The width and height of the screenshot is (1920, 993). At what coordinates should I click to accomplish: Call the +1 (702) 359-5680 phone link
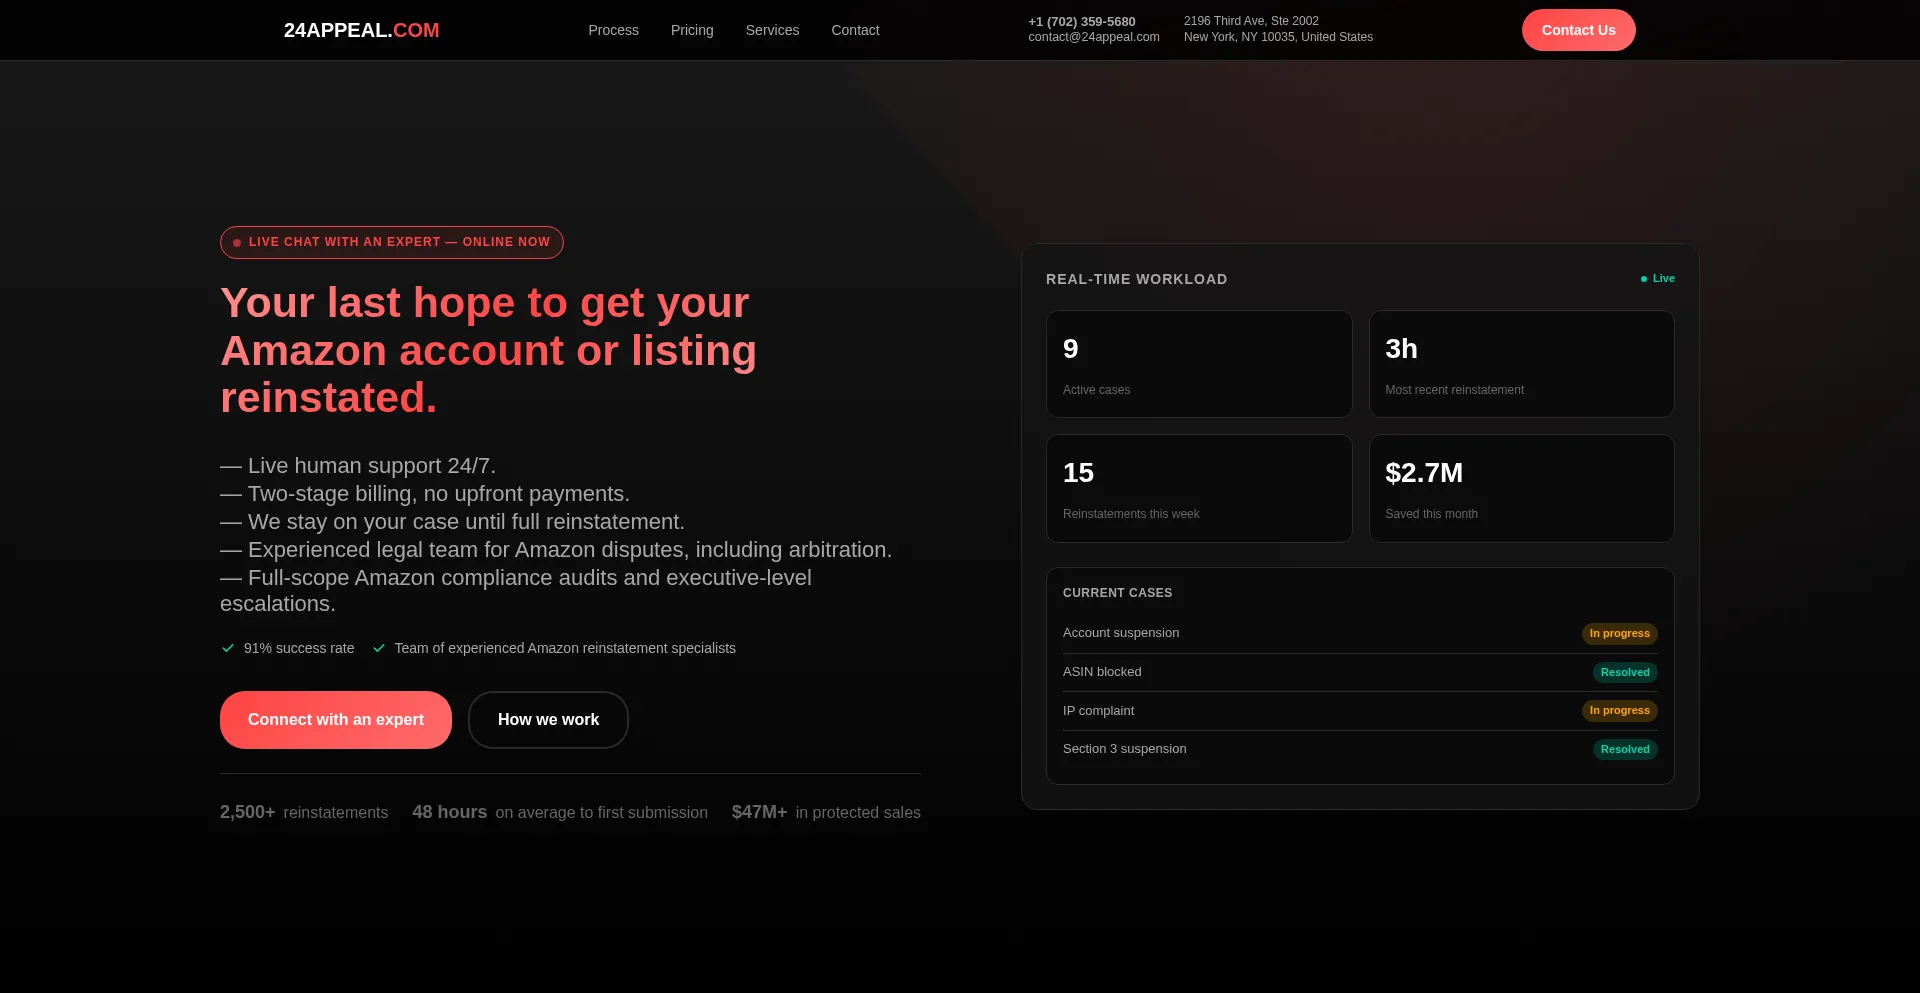pyautogui.click(x=1081, y=22)
